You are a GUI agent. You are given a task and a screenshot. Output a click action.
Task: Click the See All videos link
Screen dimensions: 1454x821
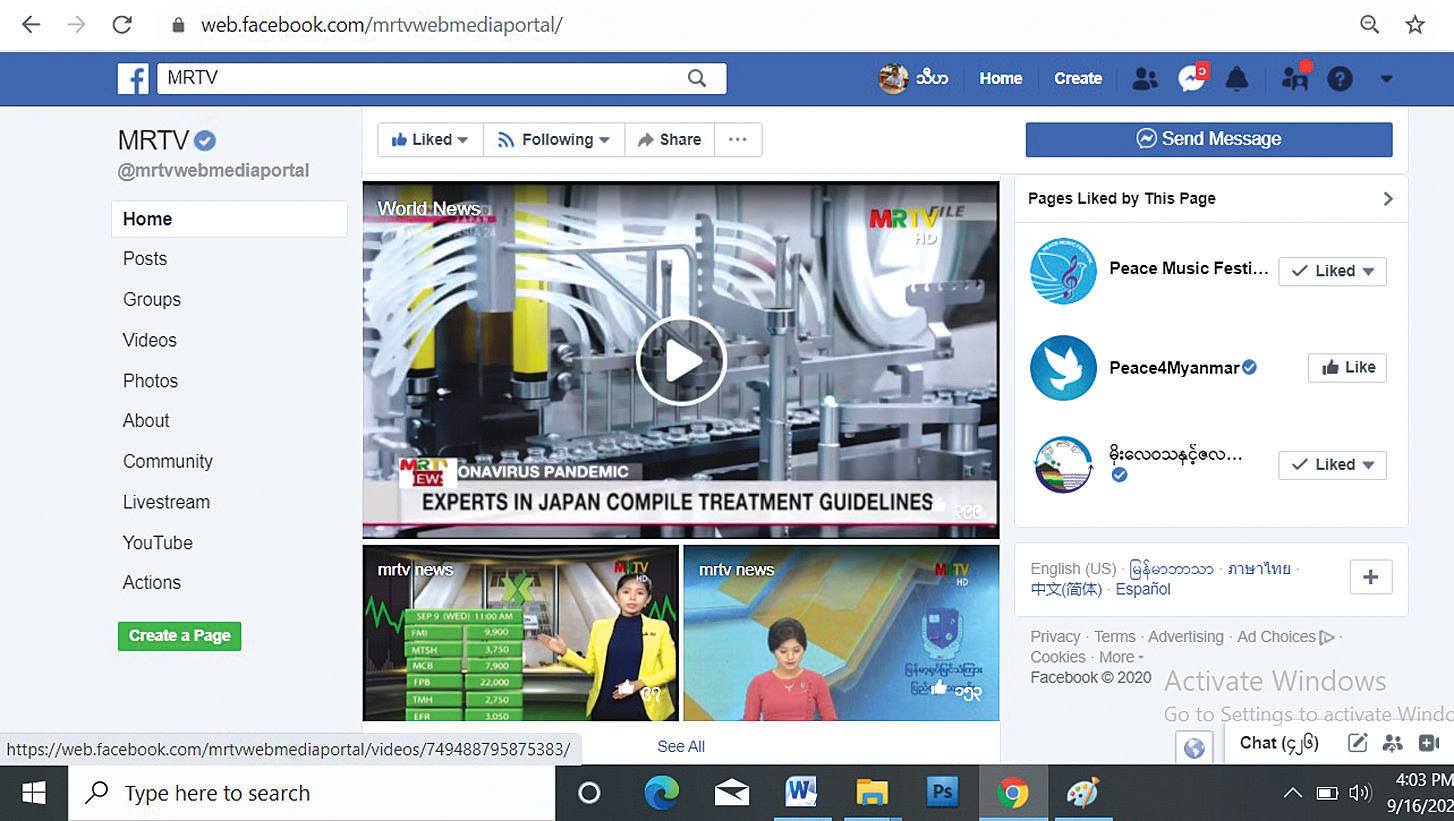click(x=681, y=746)
